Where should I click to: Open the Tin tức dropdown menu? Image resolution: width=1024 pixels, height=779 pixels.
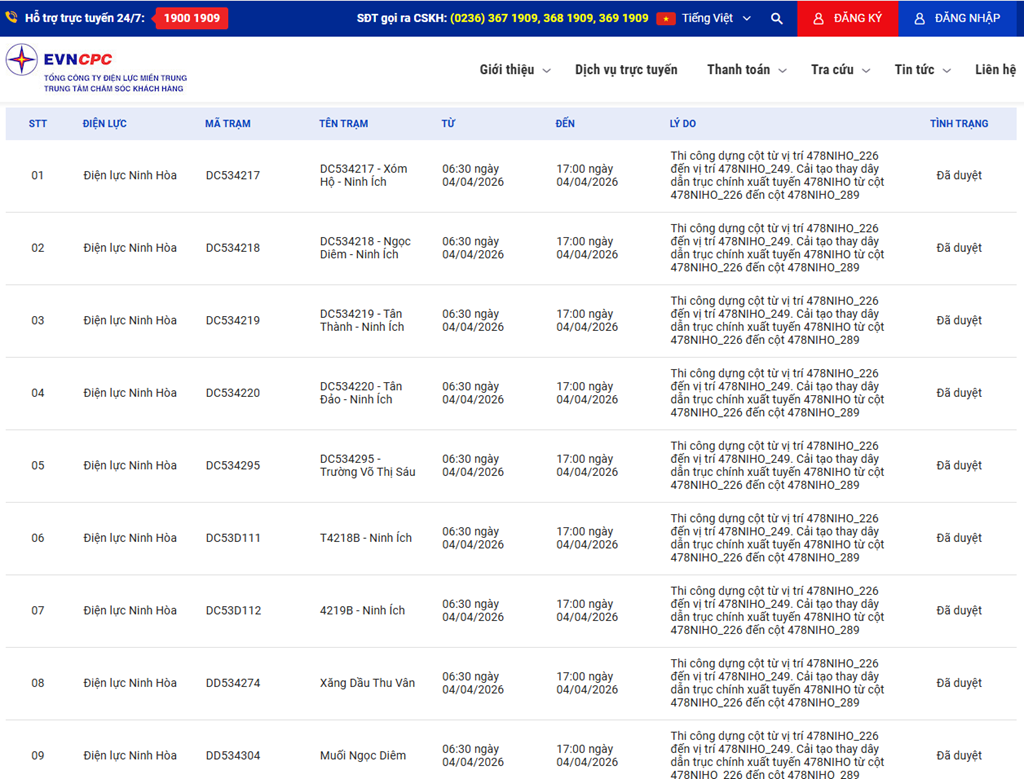[921, 70]
